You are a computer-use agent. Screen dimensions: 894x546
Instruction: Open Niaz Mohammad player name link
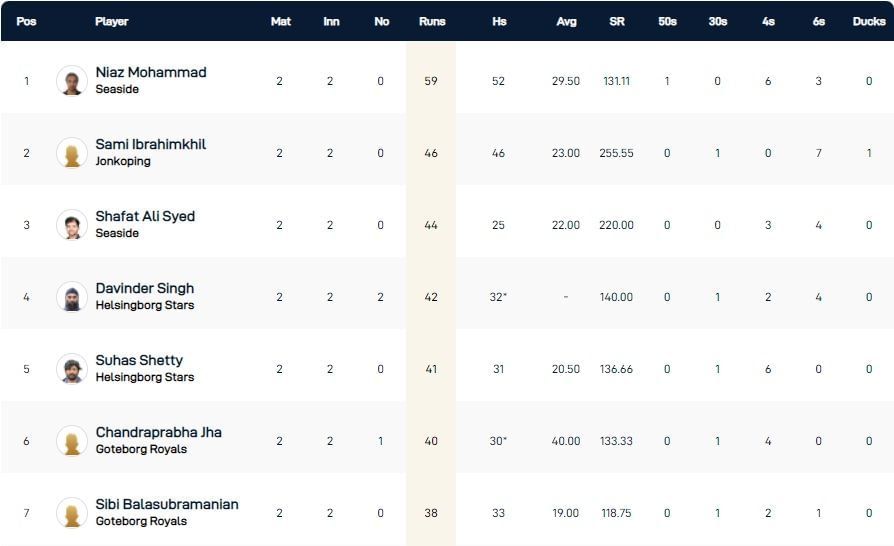(151, 73)
